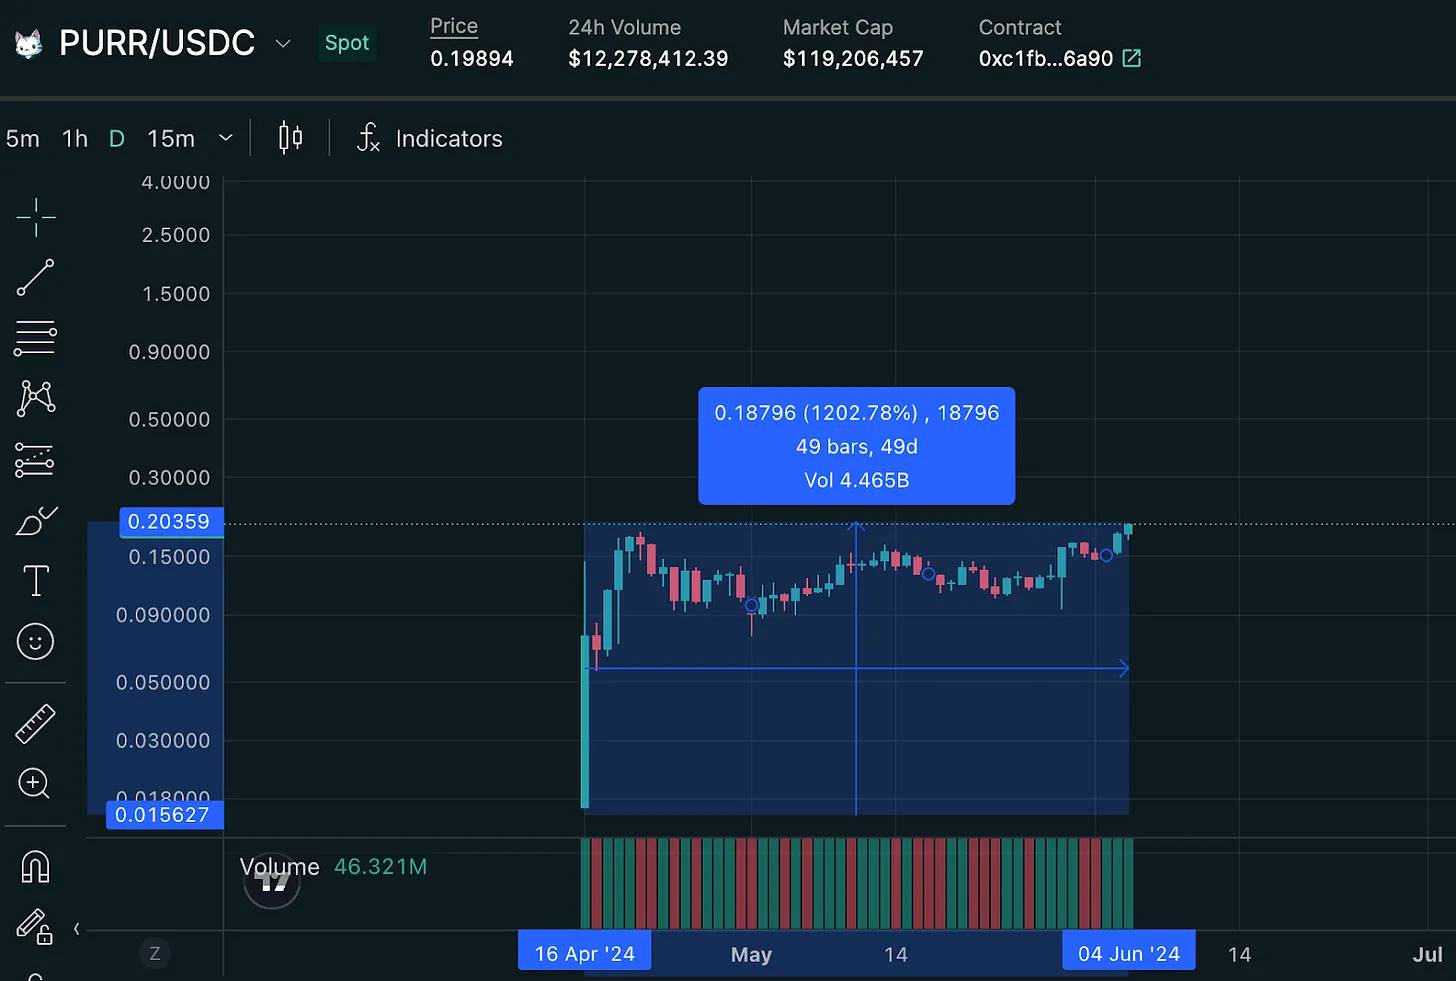Click the 04 Jun '24 date marker

click(x=1128, y=954)
